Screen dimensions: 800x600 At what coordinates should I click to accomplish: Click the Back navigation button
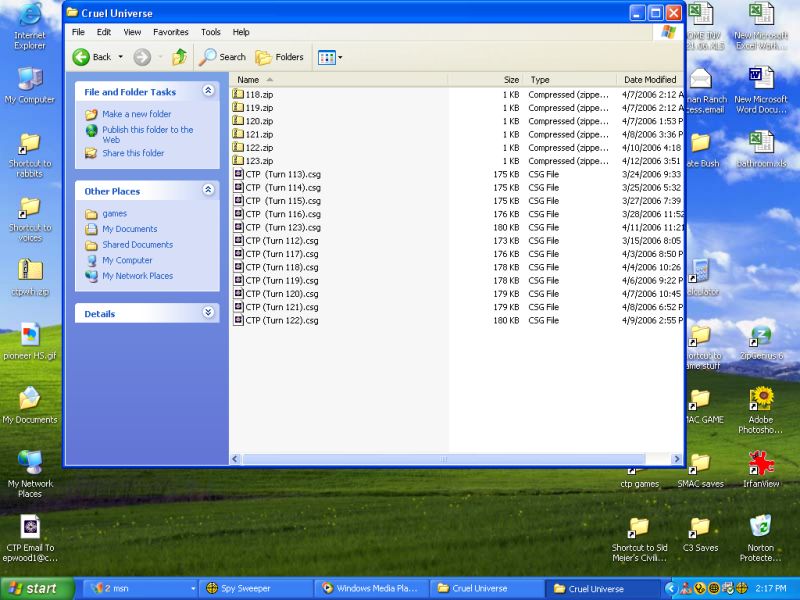coord(92,57)
